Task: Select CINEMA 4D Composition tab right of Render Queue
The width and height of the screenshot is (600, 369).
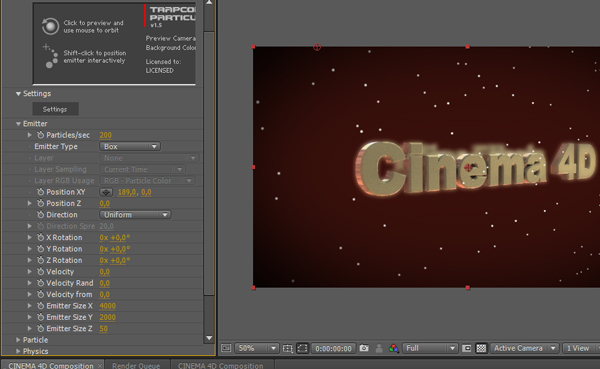Action: point(220,365)
